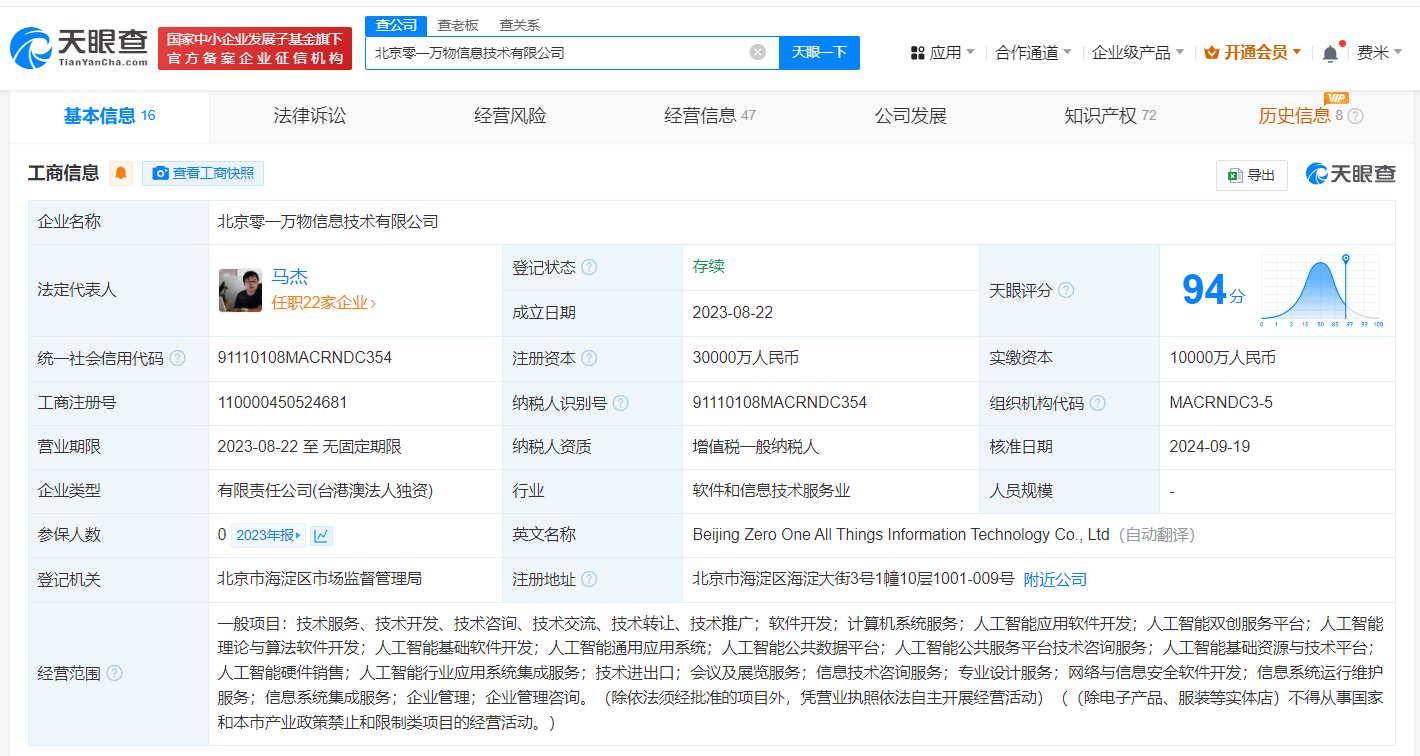Select the 基本信息 tab

(x=110, y=116)
